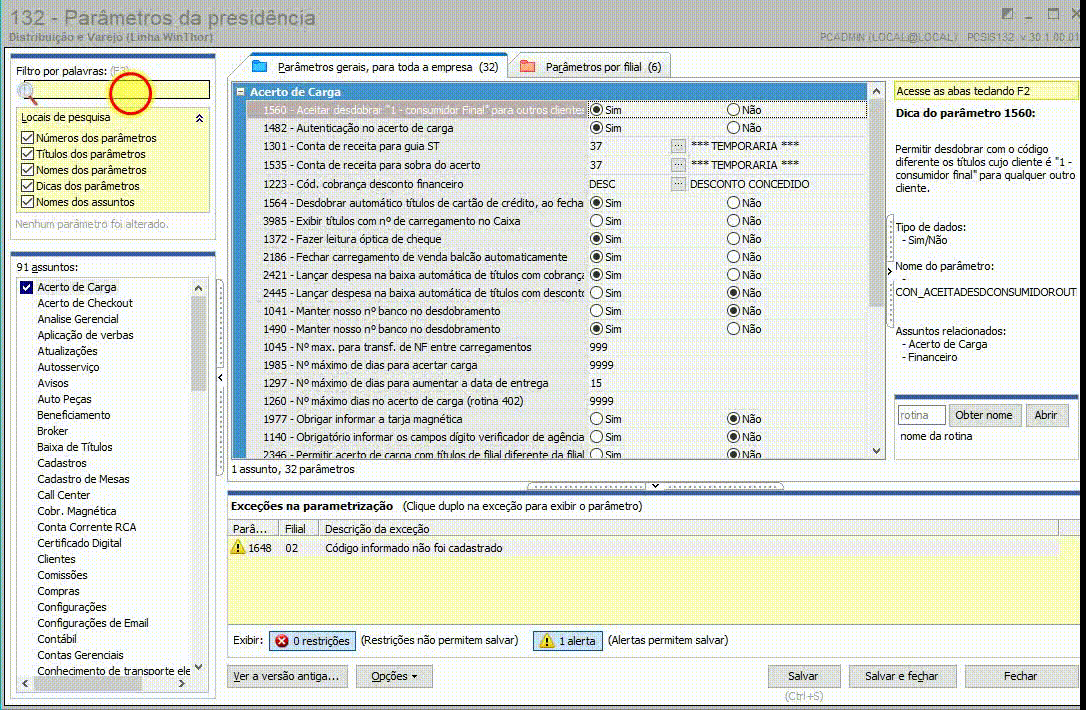
Task: Select Não for parameter 1490
Action: (733, 328)
